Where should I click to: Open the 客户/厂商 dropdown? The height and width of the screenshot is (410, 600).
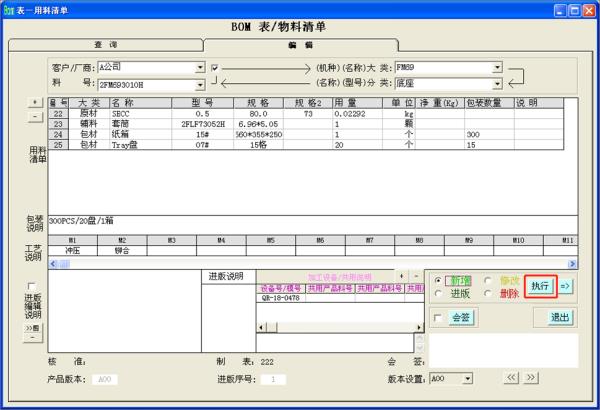tap(200, 67)
